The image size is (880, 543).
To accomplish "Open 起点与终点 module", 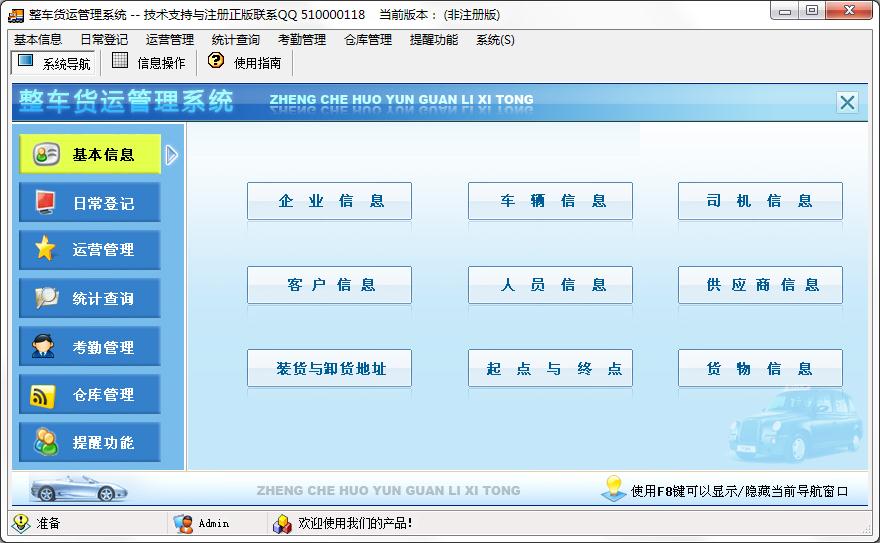I will coord(551,369).
